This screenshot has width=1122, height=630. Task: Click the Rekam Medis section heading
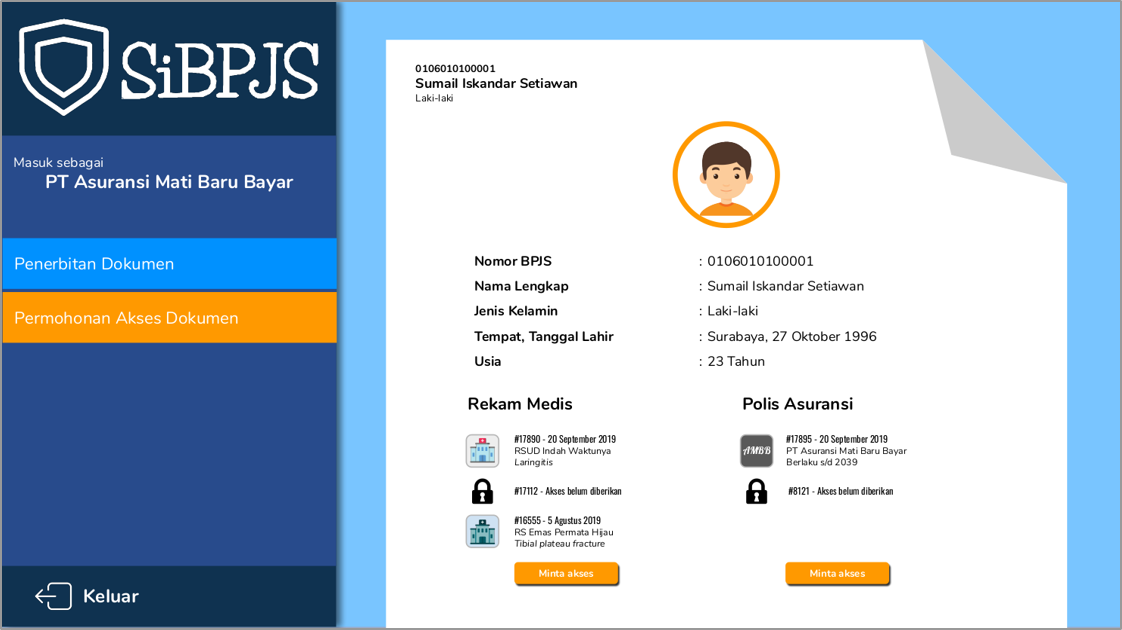(x=520, y=404)
